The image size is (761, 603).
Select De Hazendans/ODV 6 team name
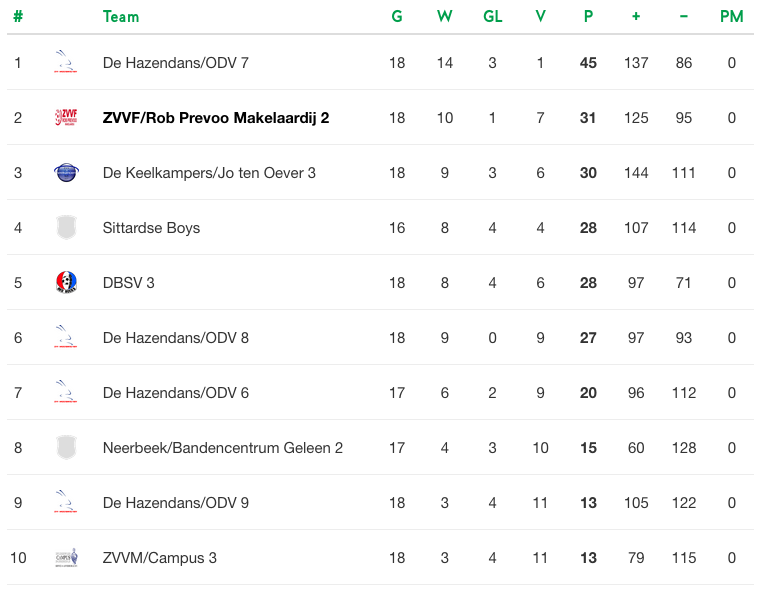(x=176, y=393)
